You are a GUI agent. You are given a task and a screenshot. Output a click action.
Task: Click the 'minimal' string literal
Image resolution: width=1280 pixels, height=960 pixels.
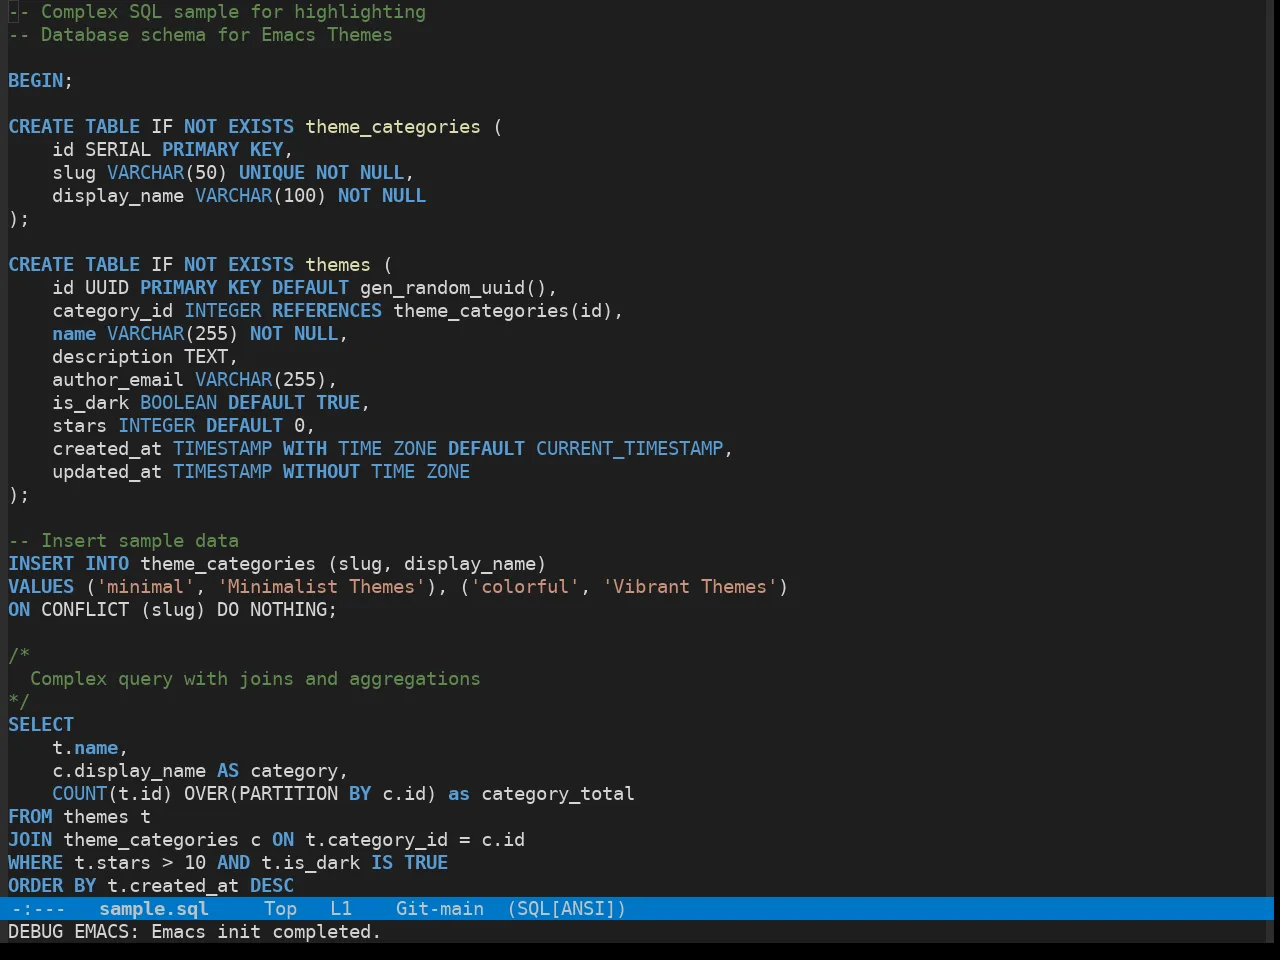[x=146, y=587]
